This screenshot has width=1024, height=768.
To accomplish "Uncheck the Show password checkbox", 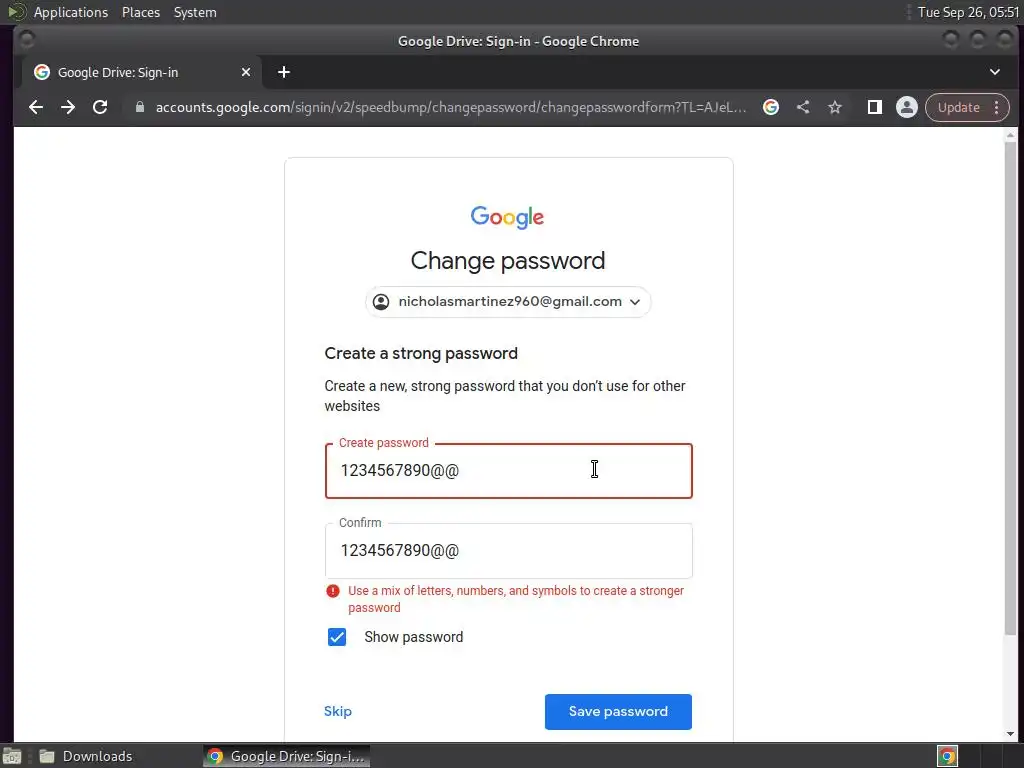I will (337, 637).
